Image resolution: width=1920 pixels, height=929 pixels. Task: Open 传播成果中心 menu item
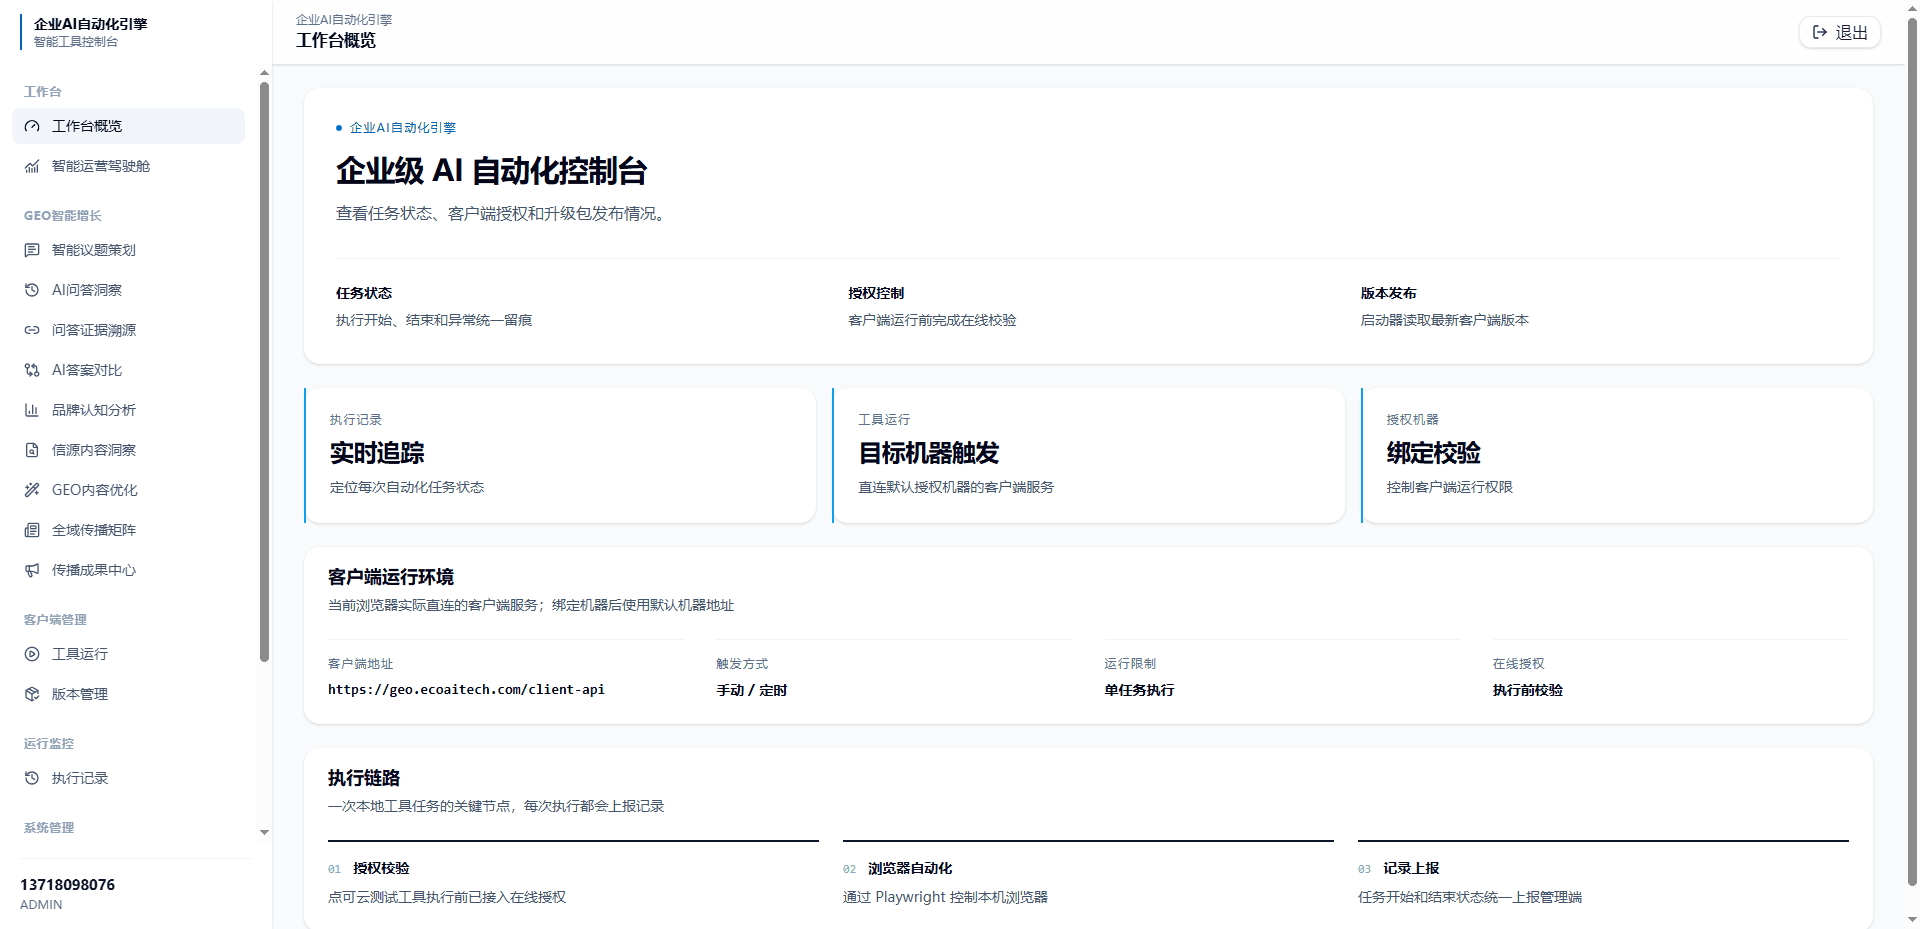(128, 570)
